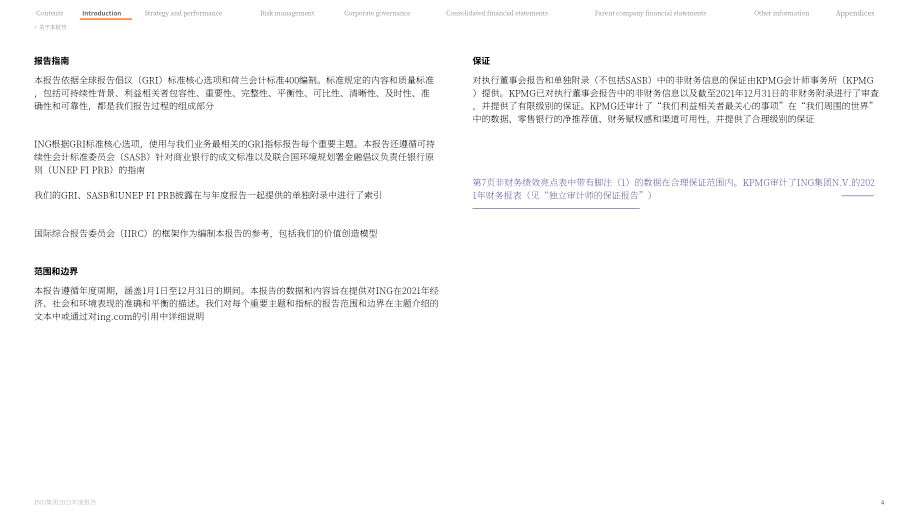Follow the link about 第7页非财务绩效亮点表
The height and width of the screenshot is (518, 920).
pos(674,189)
